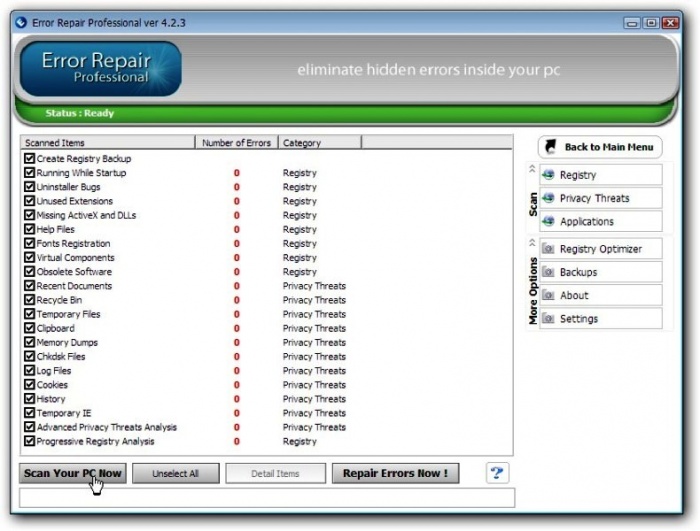Collapse the More Options section chevron
This screenshot has height=531, width=700.
pos(532,243)
